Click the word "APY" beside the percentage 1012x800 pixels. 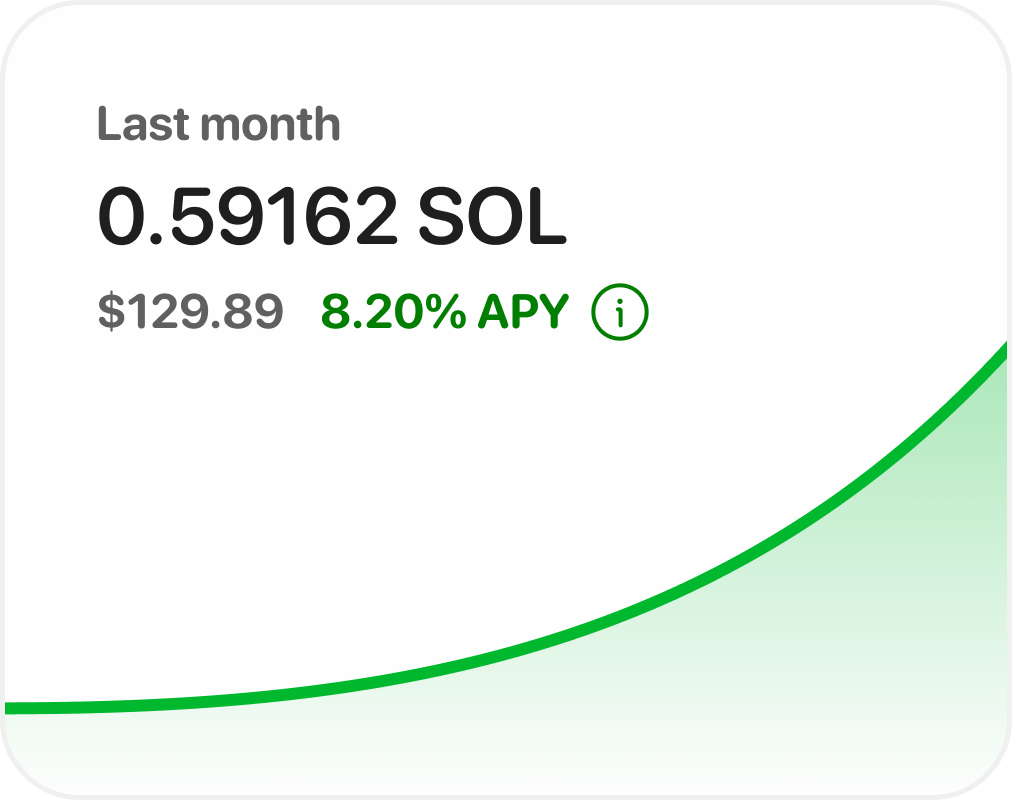pyautogui.click(x=522, y=313)
